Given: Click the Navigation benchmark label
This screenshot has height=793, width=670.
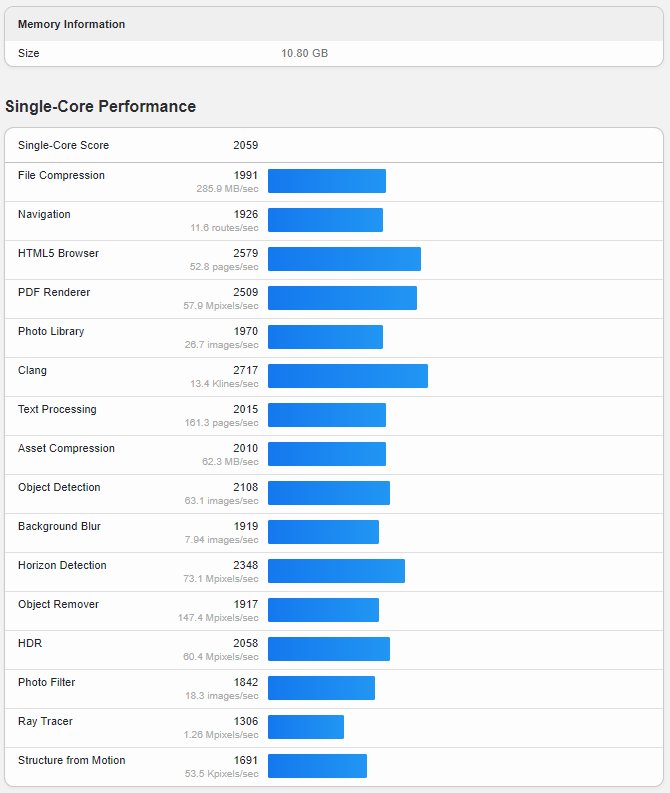Looking at the screenshot, I should pyautogui.click(x=44, y=214).
